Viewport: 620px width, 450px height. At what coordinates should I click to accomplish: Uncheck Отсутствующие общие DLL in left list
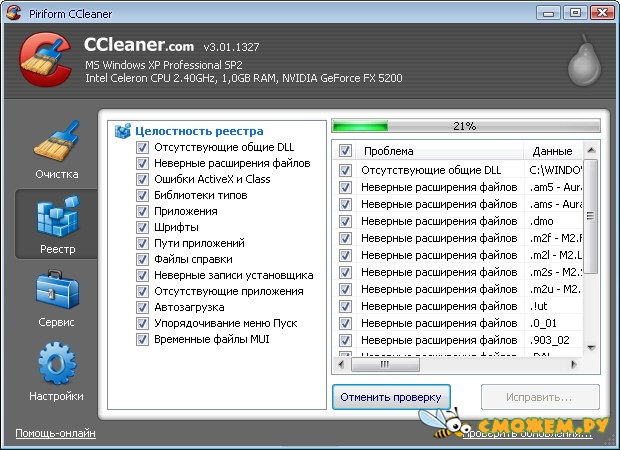click(x=142, y=147)
